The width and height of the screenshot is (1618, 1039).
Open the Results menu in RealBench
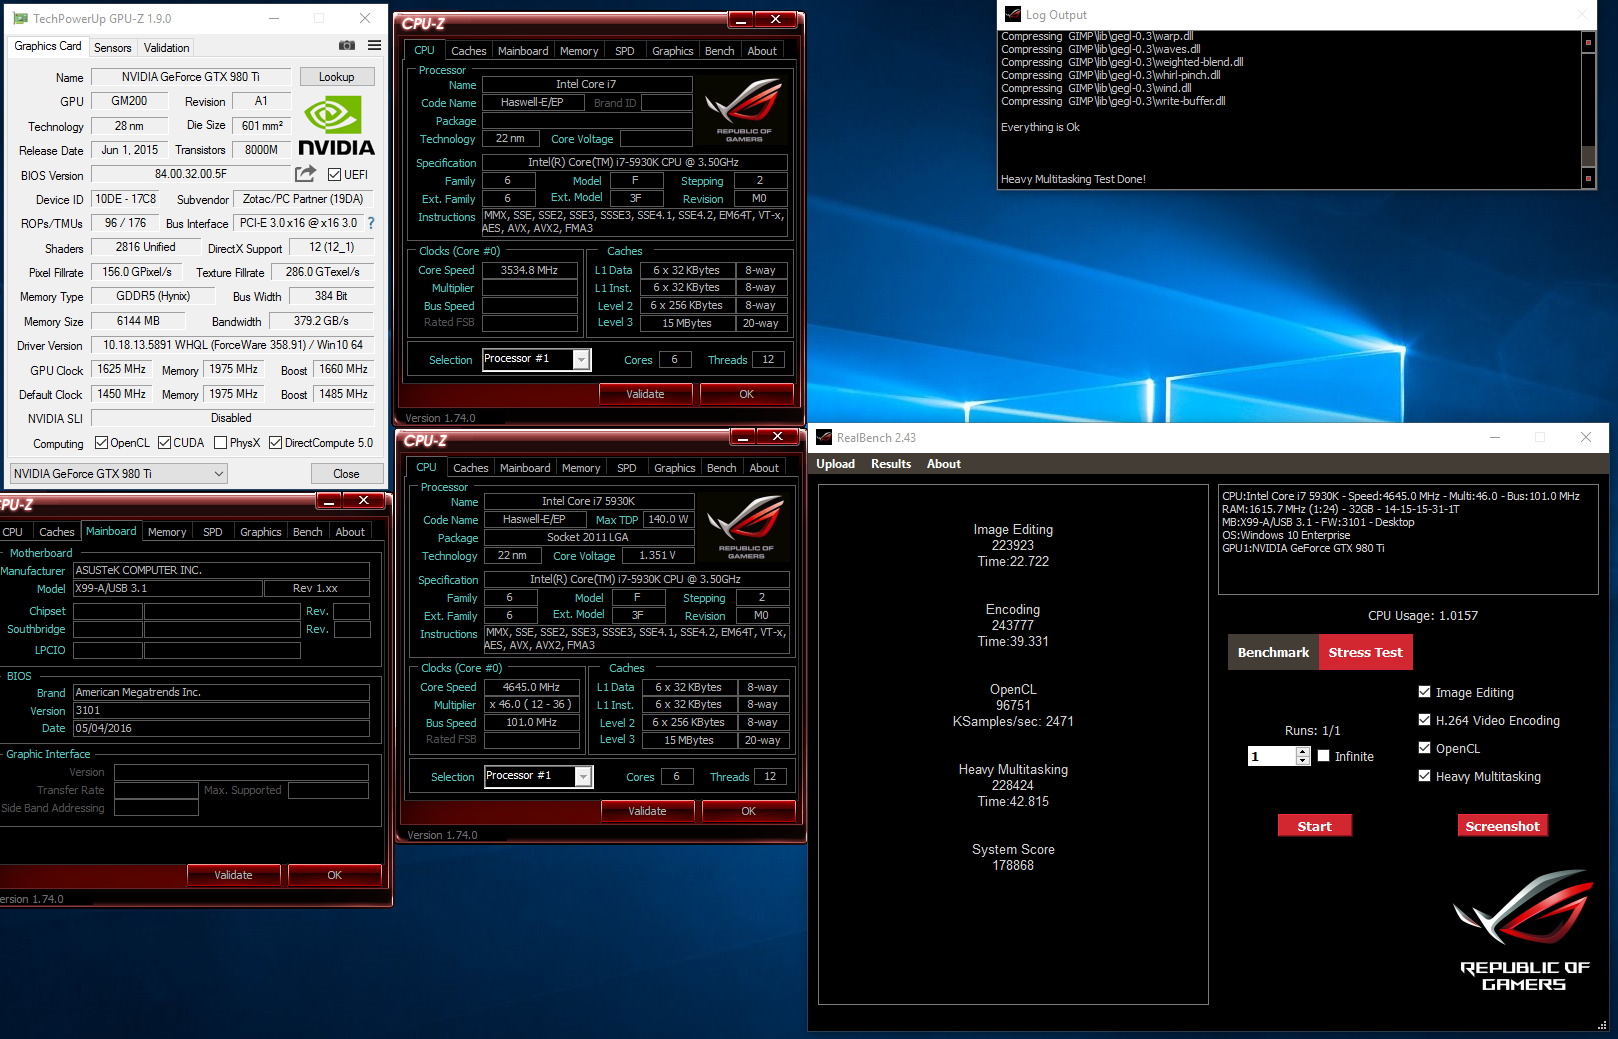(x=891, y=464)
